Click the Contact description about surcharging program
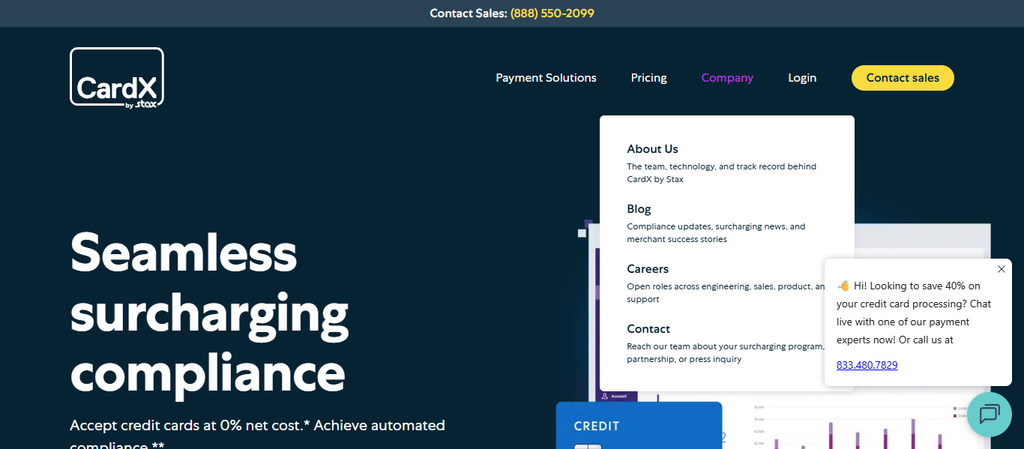 tap(726, 353)
